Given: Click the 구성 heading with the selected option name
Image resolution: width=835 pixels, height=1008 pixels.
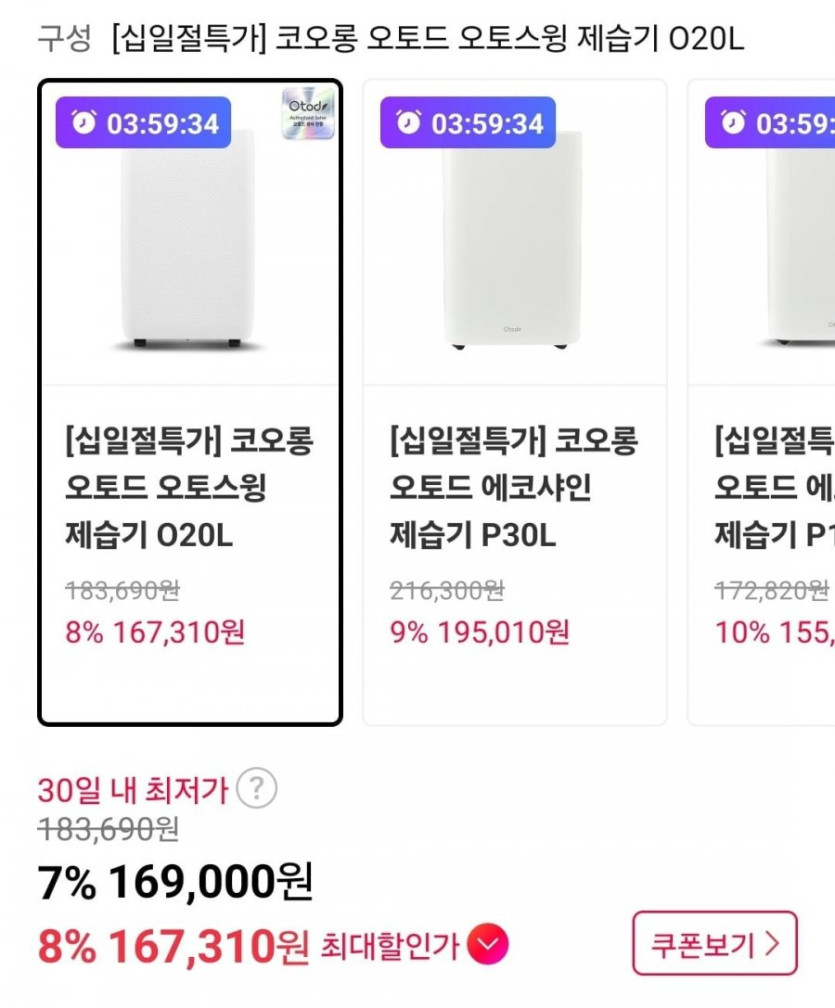Looking at the screenshot, I should [390, 40].
